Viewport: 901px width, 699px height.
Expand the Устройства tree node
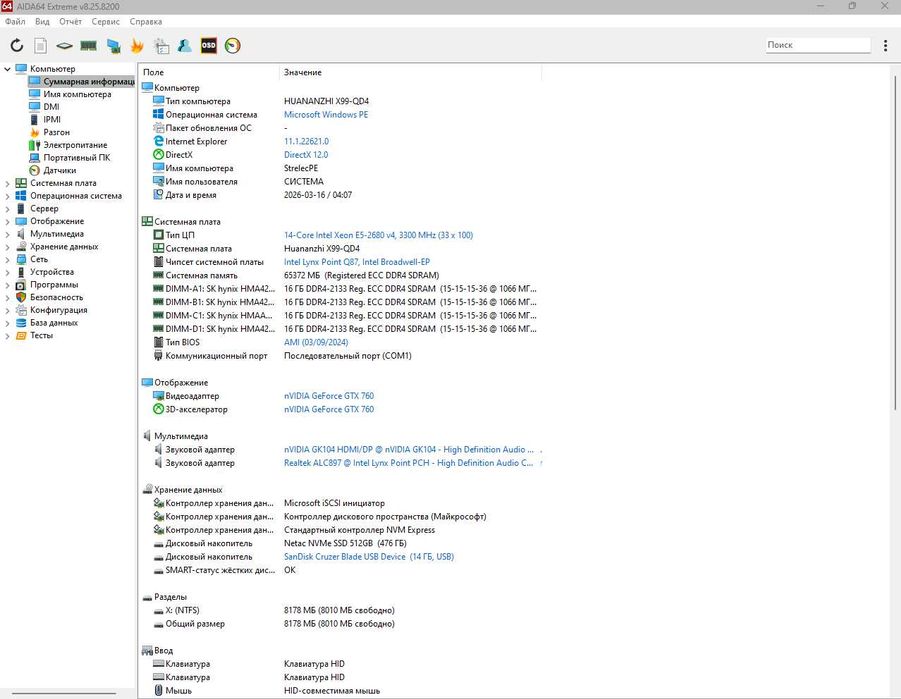tap(7, 272)
